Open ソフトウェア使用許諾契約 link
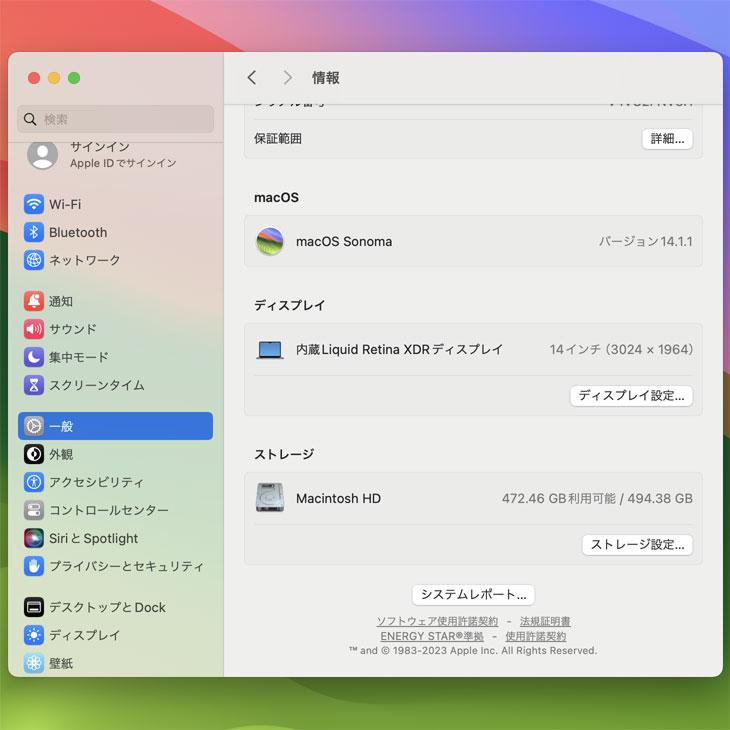730x730 pixels. (437, 621)
